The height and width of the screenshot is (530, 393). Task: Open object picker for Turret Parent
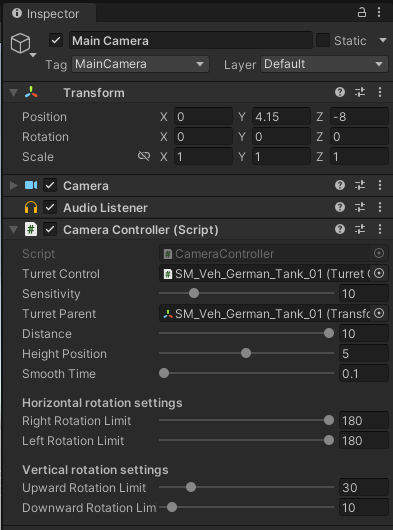[x=379, y=314]
